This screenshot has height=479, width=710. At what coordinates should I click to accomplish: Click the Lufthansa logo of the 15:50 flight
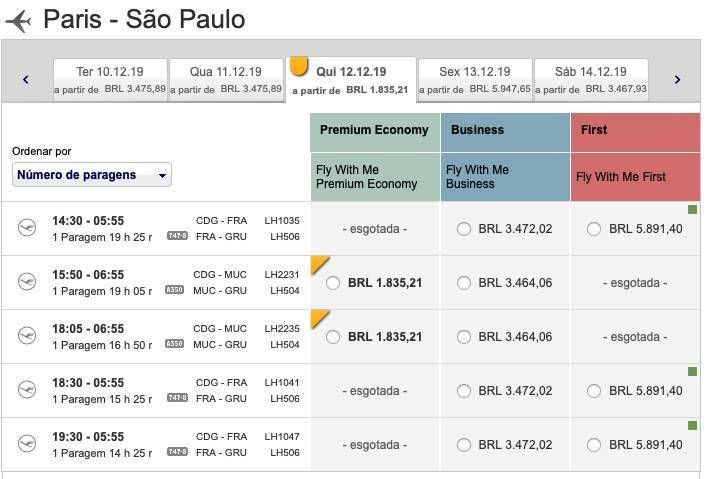pos(27,281)
